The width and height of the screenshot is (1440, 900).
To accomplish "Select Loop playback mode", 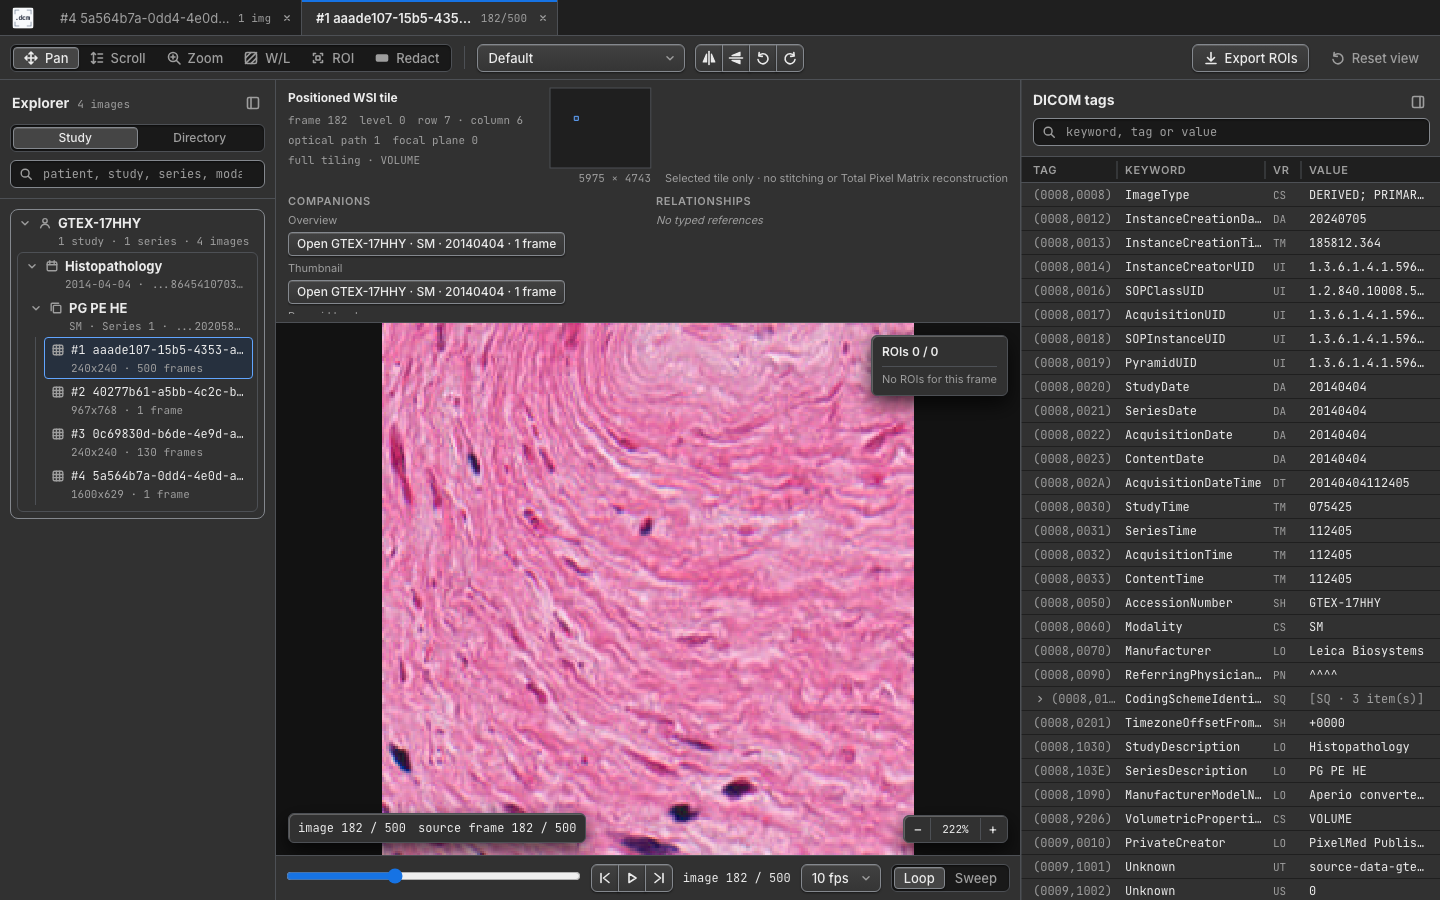I will coord(919,878).
